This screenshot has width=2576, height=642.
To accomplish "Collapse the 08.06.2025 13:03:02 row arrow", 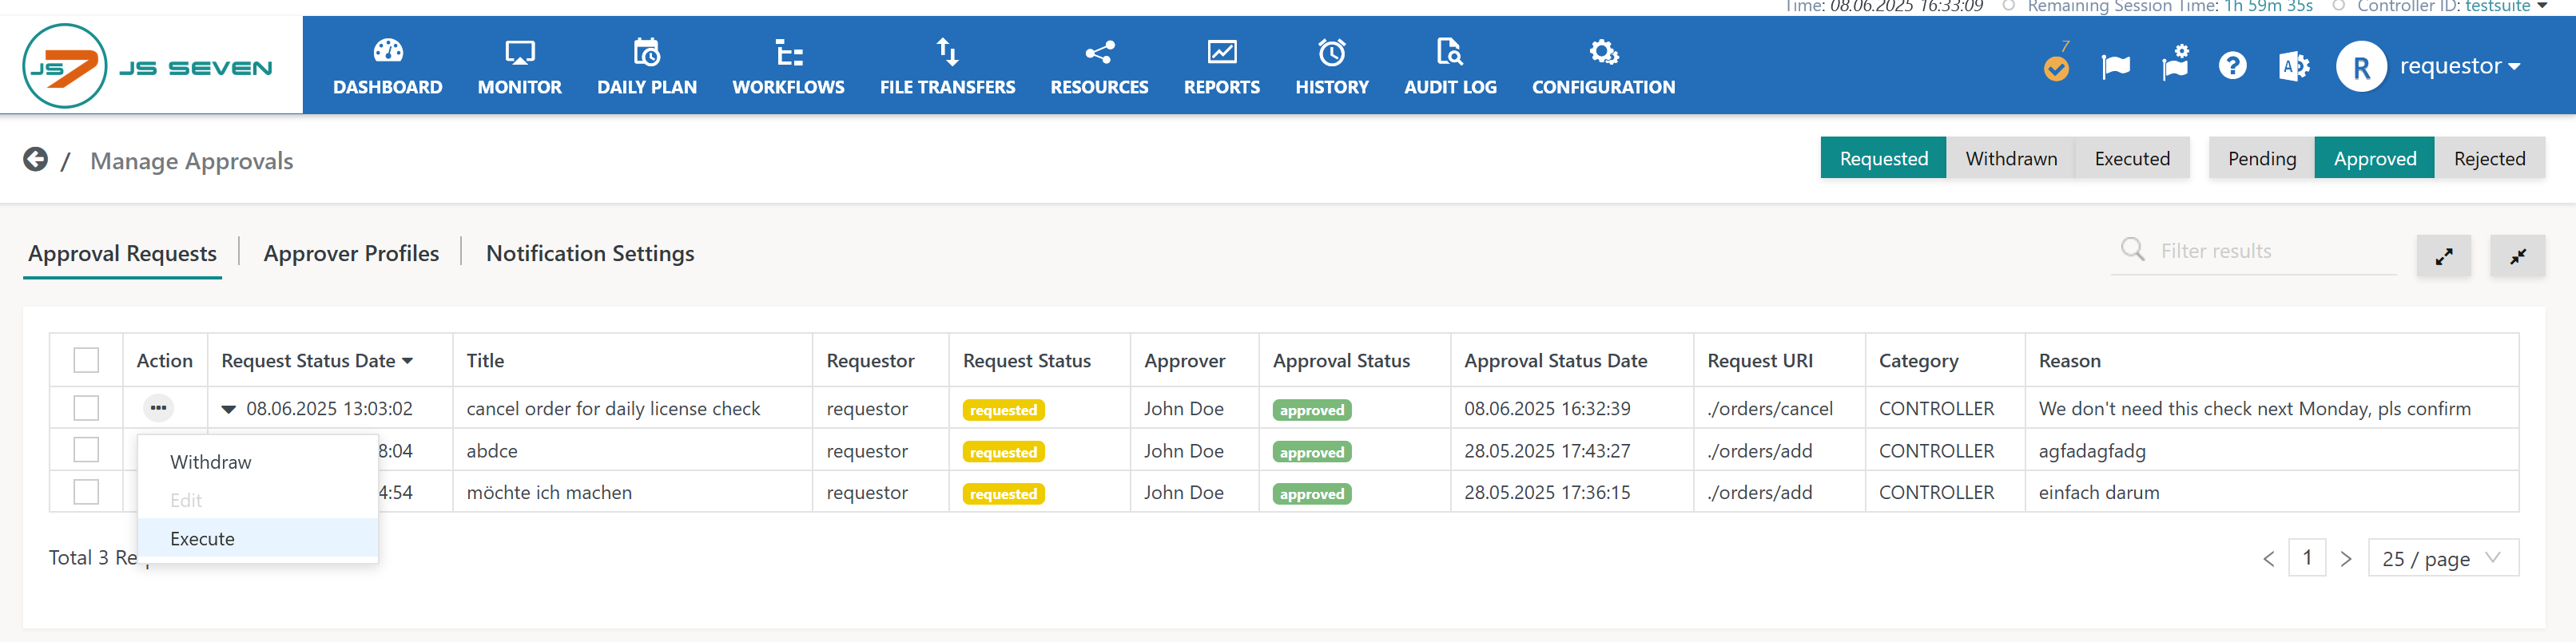I will click(229, 409).
